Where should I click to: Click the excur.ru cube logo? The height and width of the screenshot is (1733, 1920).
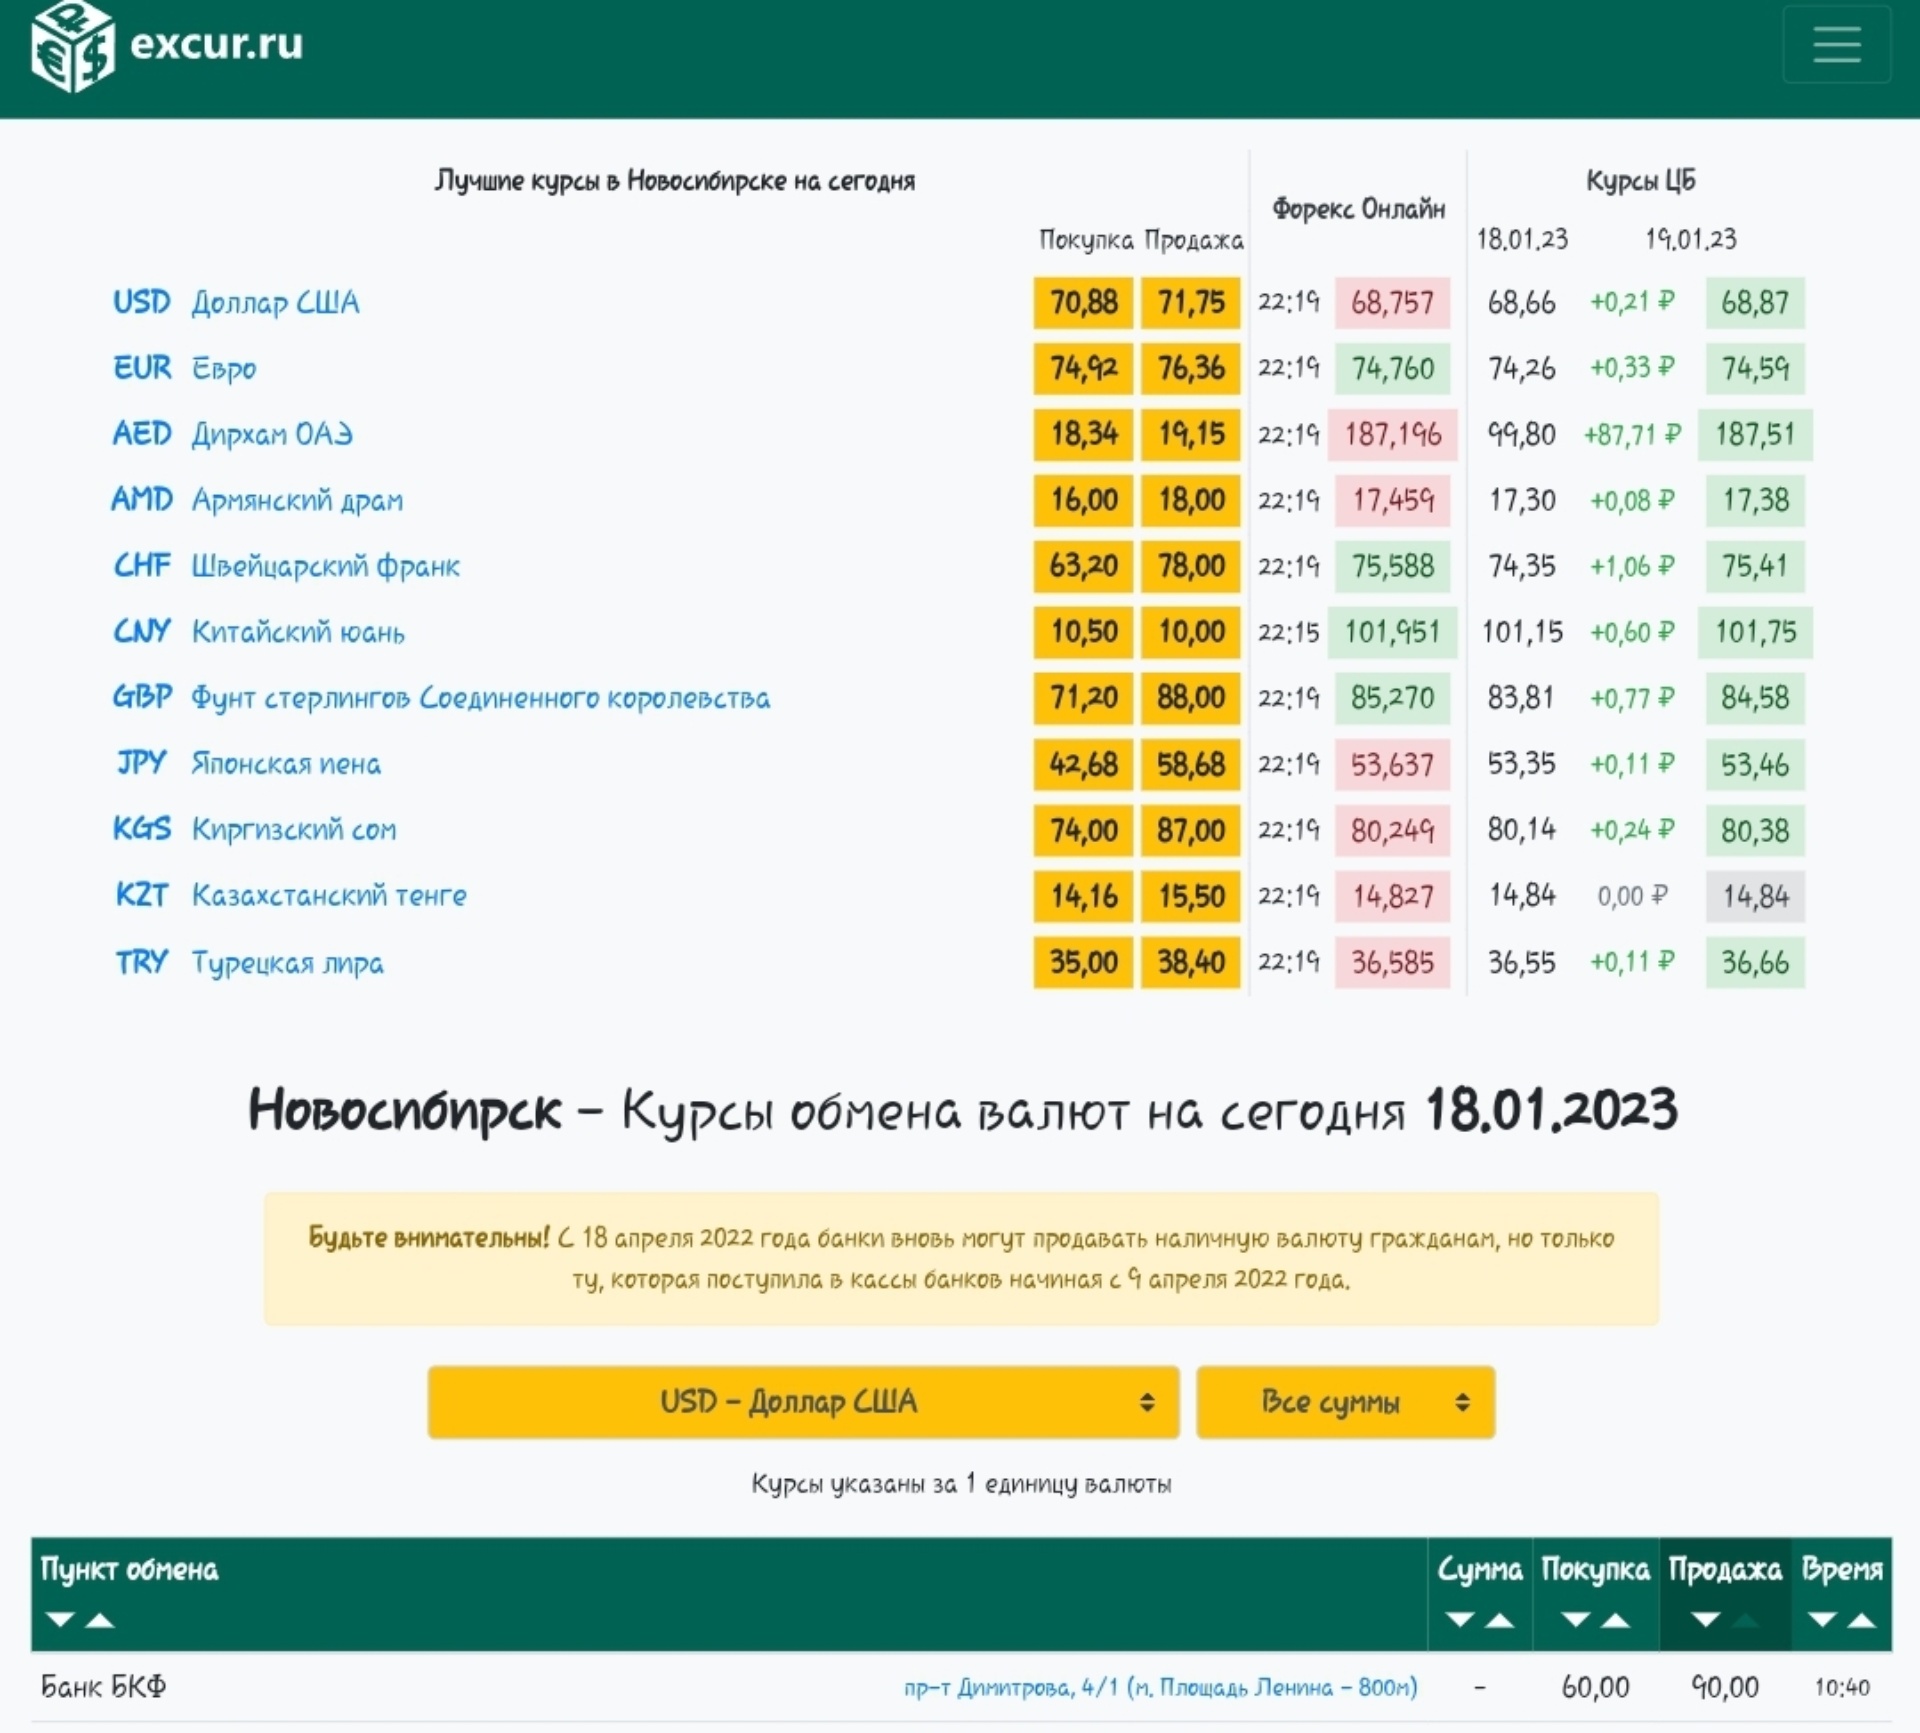point(71,46)
